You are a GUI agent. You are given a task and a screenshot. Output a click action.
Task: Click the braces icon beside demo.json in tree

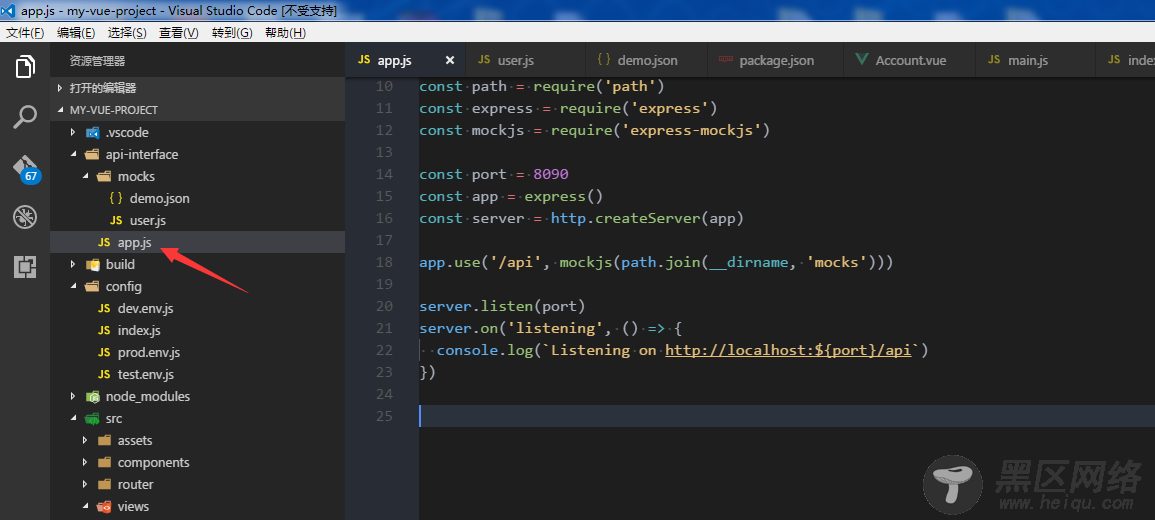[x=116, y=198]
